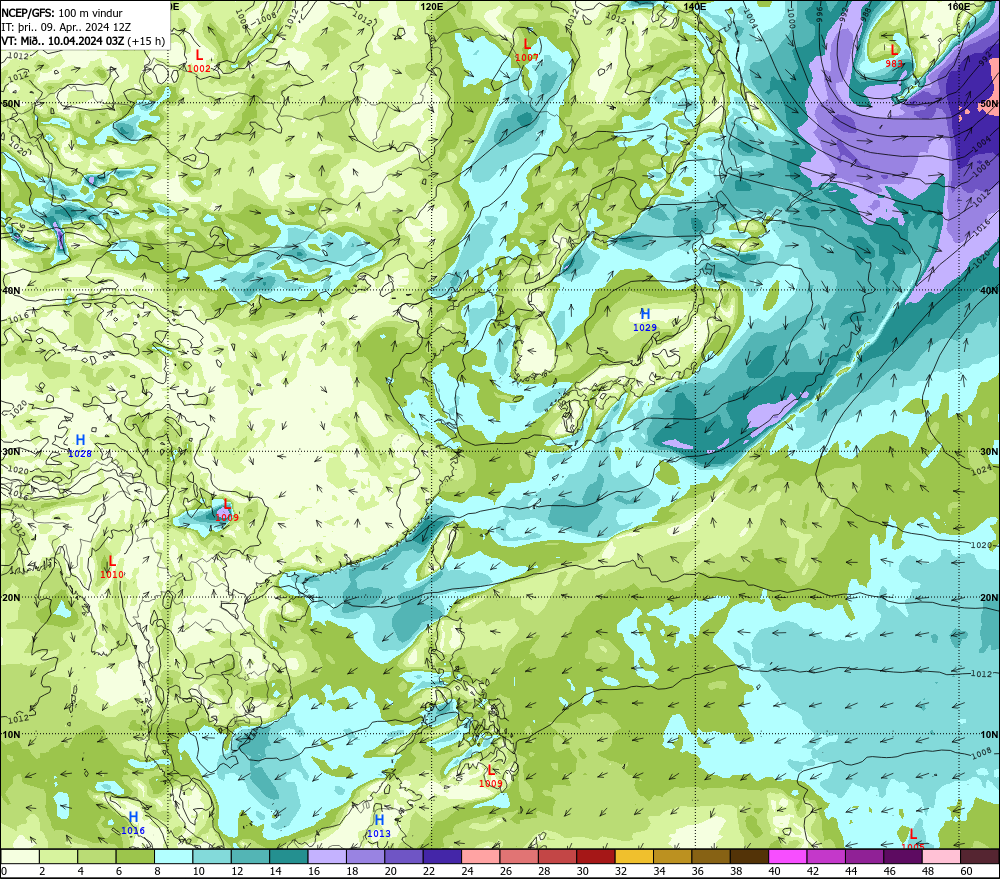Click the olive green 6–8 legend swatch
Image resolution: width=1000 pixels, height=879 pixels.
pos(135,857)
